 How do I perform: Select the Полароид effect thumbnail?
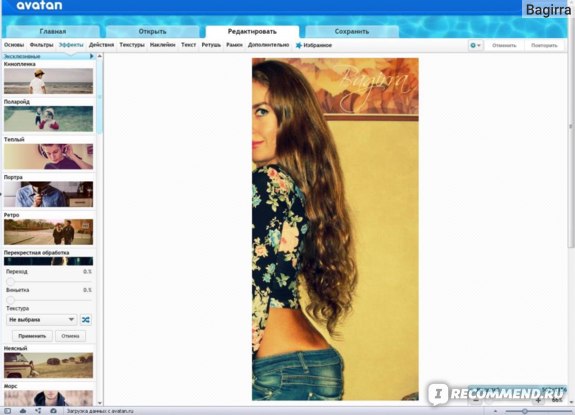[x=48, y=119]
